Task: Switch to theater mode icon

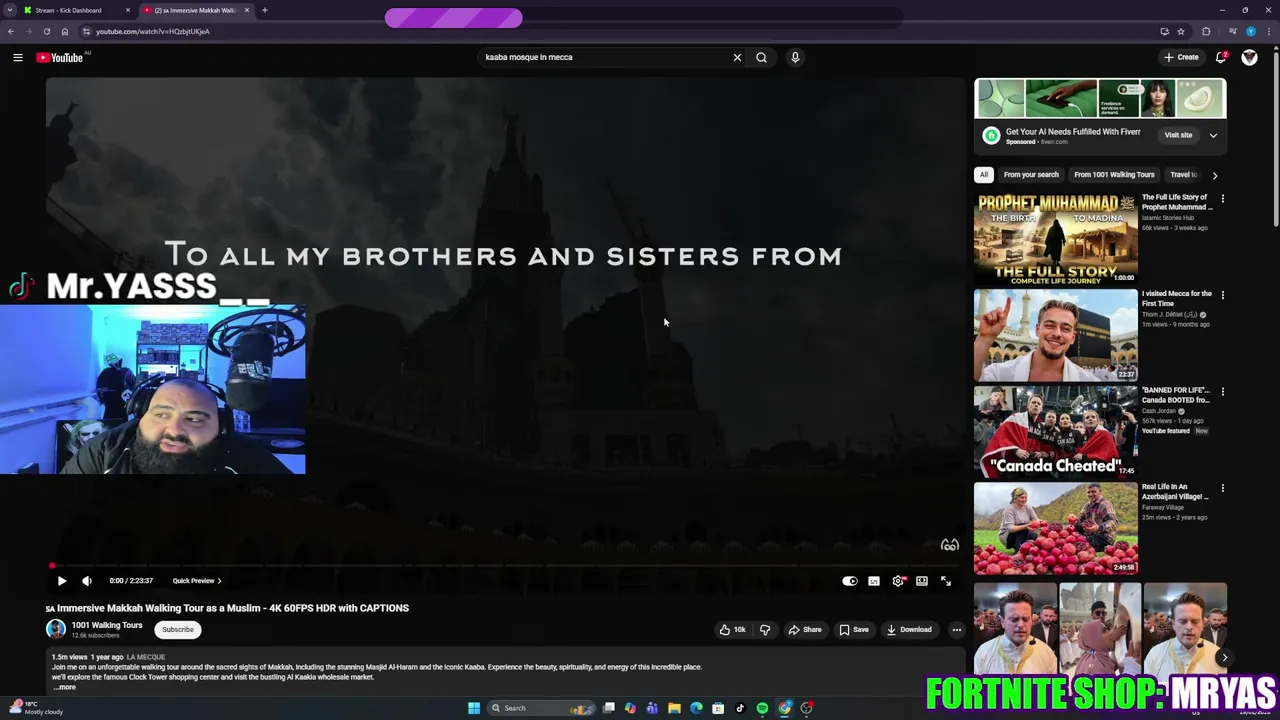Action: (922, 581)
